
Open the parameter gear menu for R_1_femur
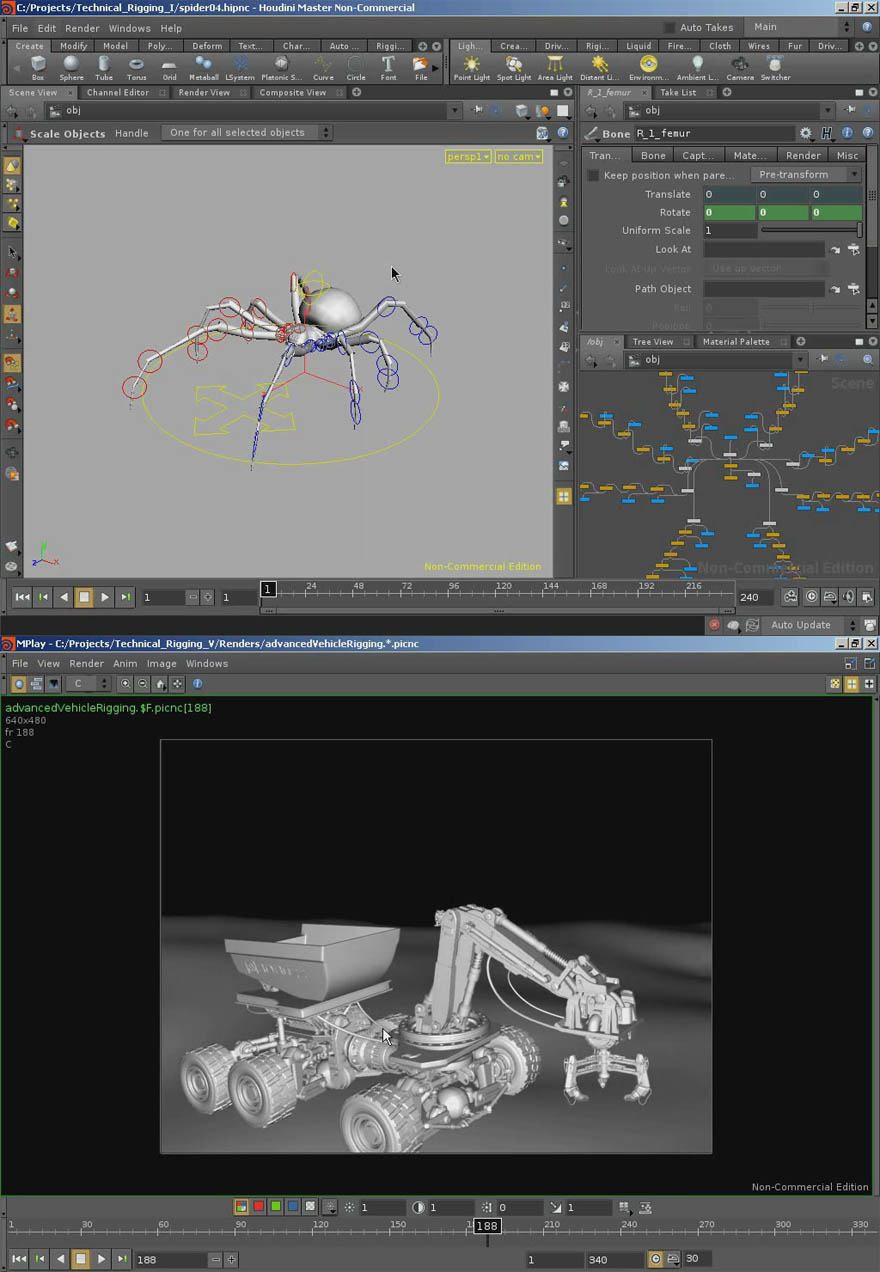pyautogui.click(x=806, y=133)
